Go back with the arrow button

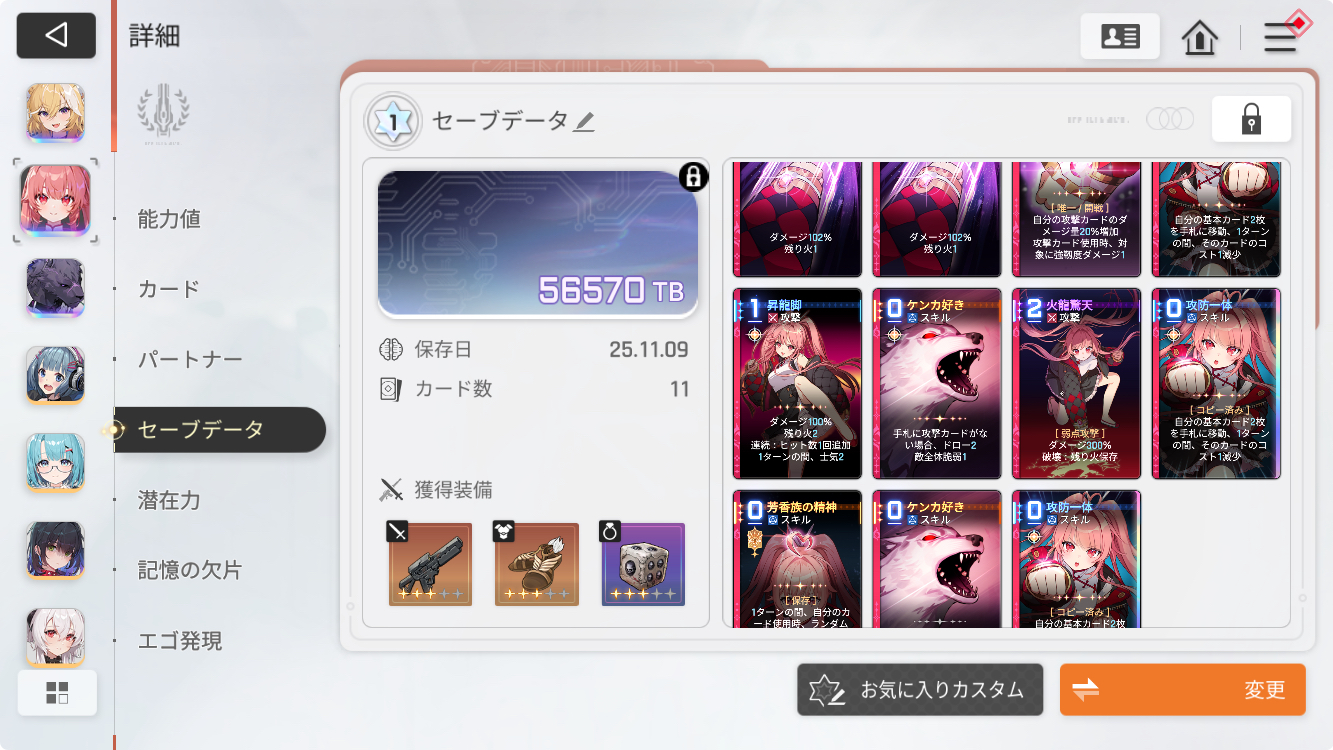click(x=56, y=36)
